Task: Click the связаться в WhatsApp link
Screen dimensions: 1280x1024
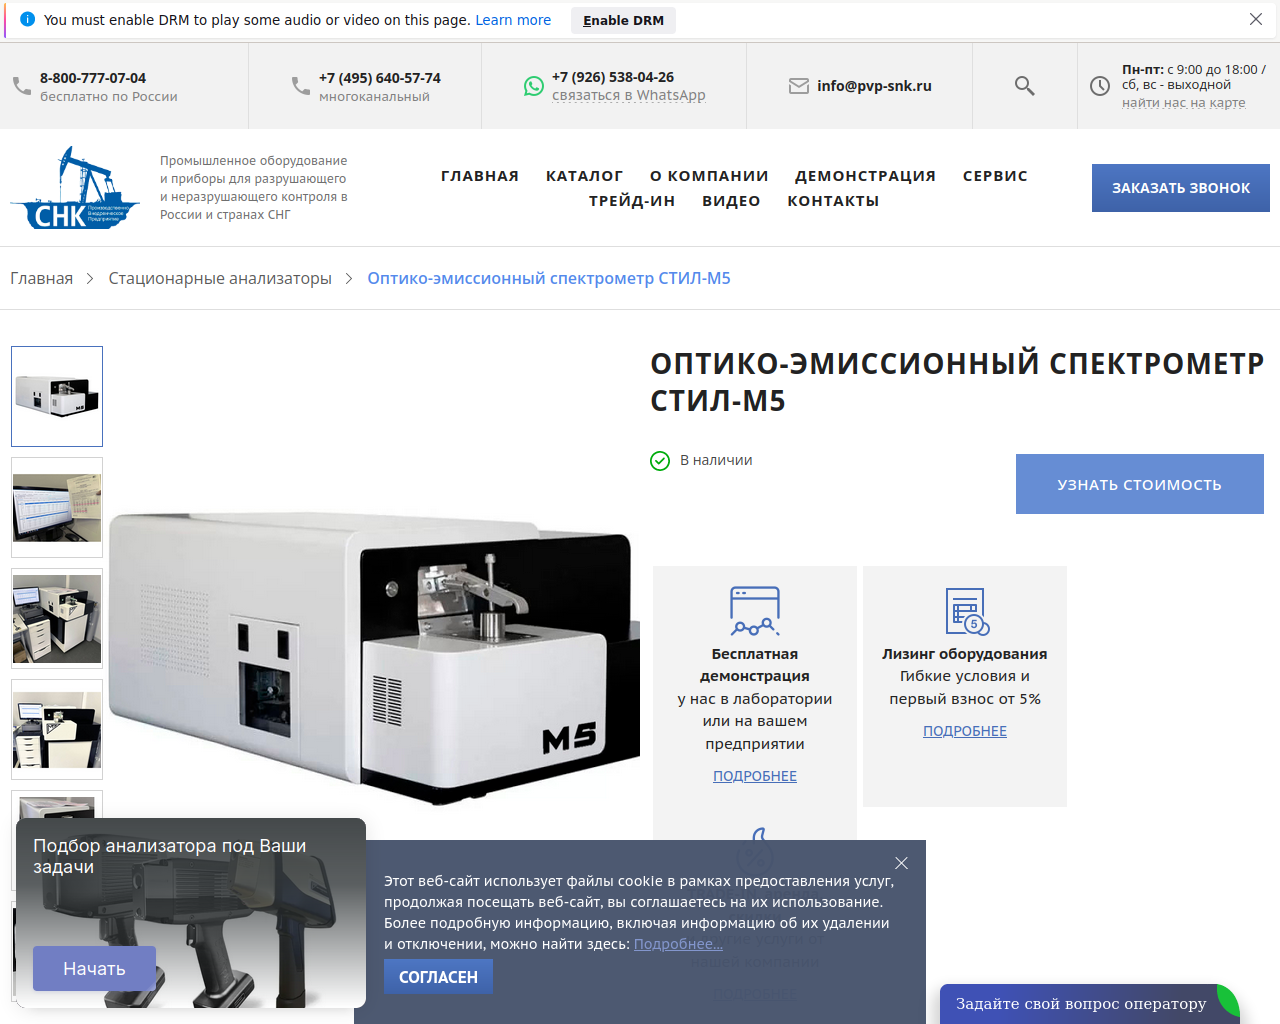Action: pyautogui.click(x=629, y=95)
